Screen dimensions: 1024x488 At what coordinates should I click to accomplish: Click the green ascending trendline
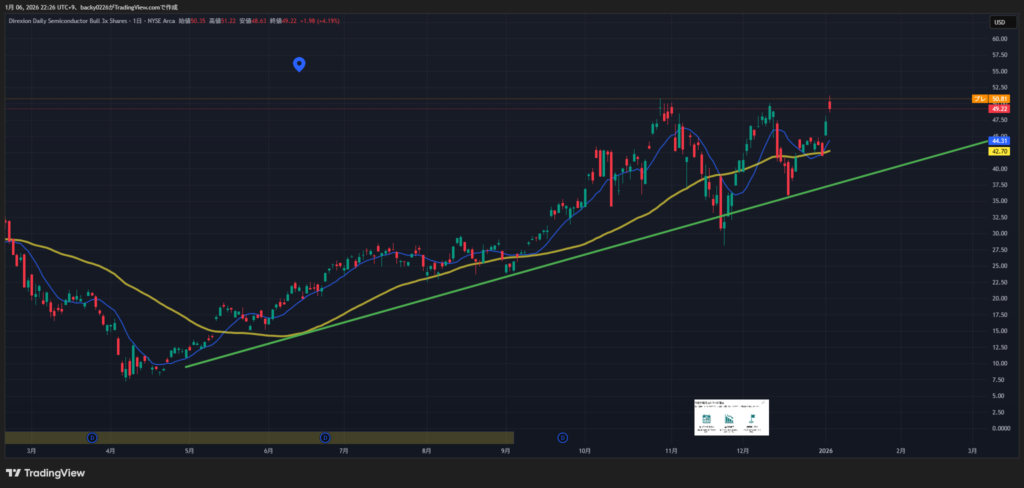(x=500, y=270)
